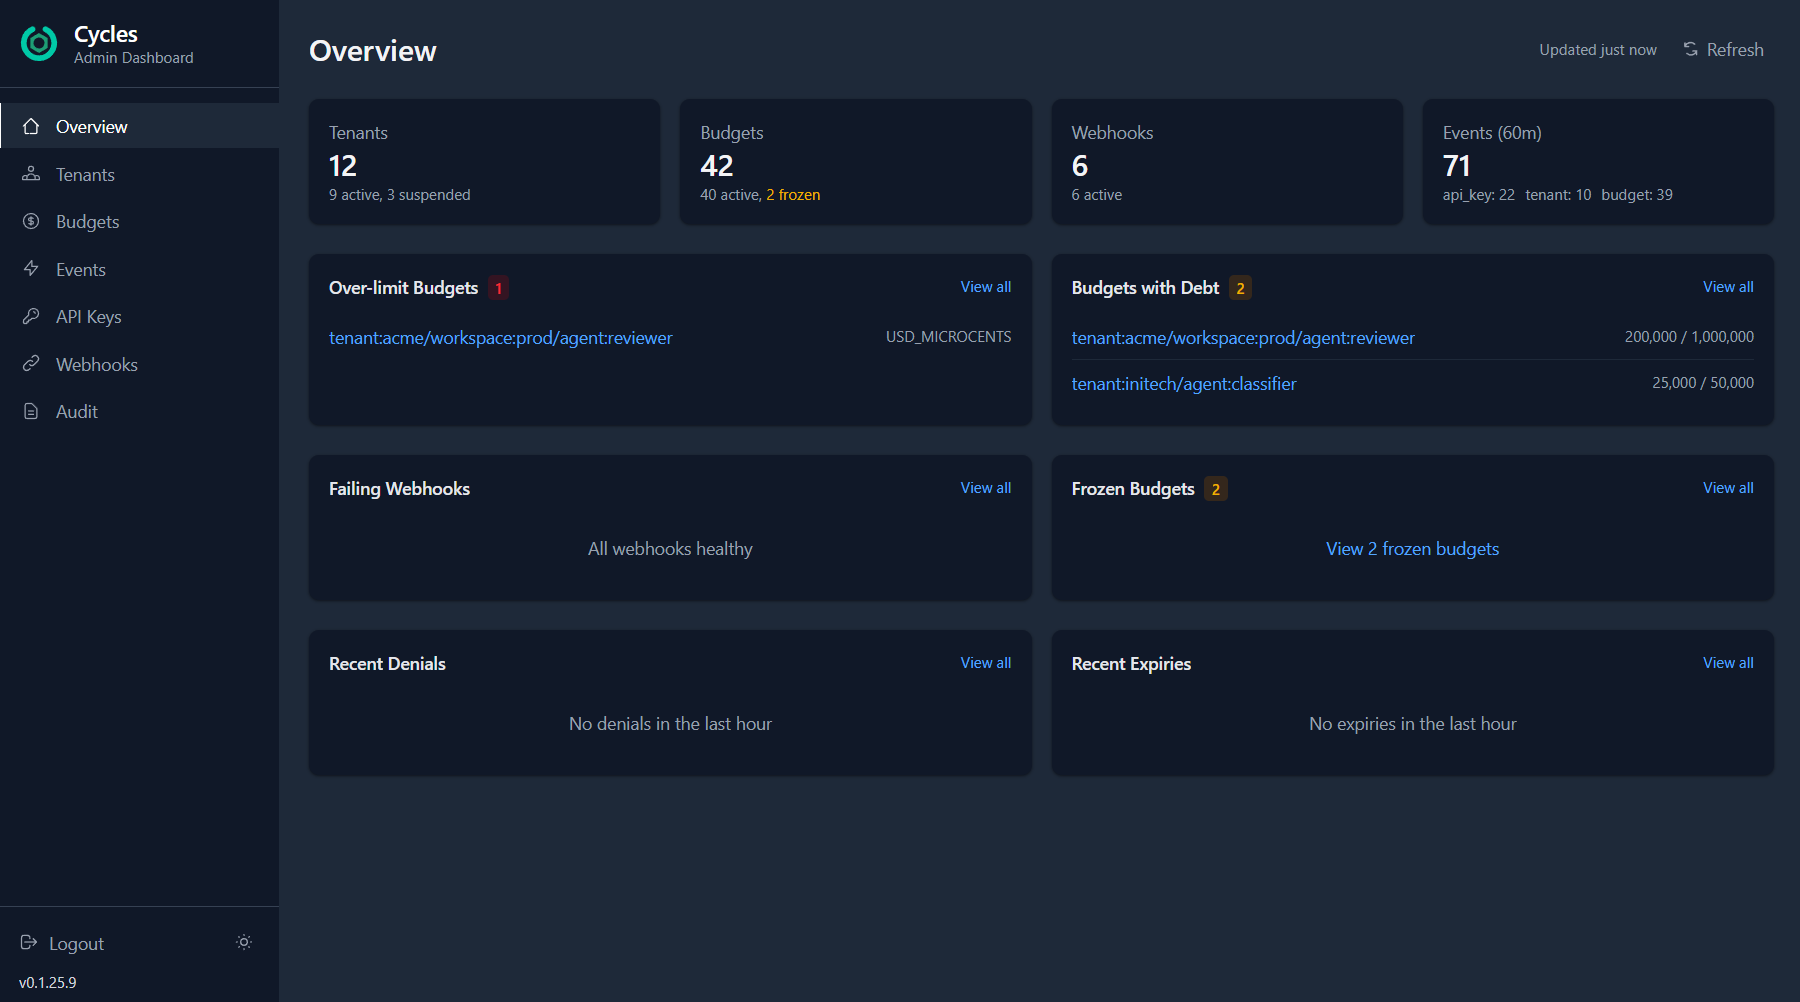Image resolution: width=1800 pixels, height=1002 pixels.
Task: Click the Tenants person icon
Action: (31, 174)
